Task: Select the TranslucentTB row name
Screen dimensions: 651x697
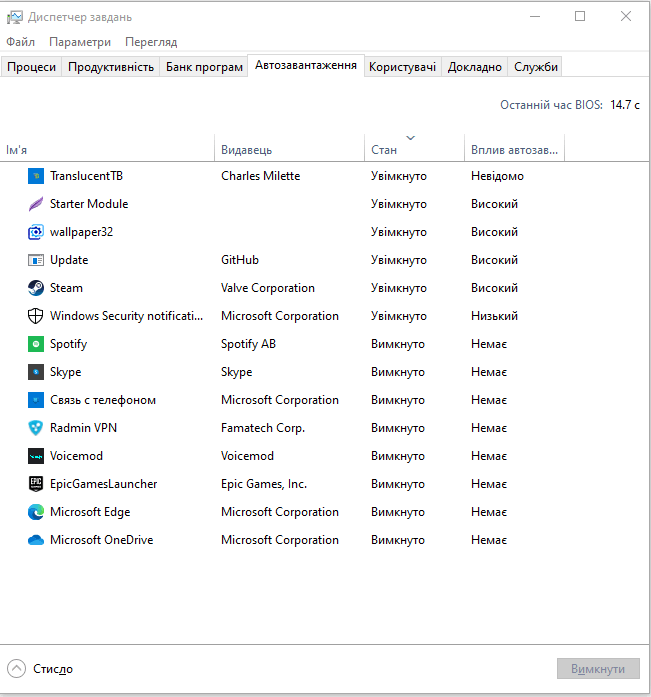Action: click(86, 176)
